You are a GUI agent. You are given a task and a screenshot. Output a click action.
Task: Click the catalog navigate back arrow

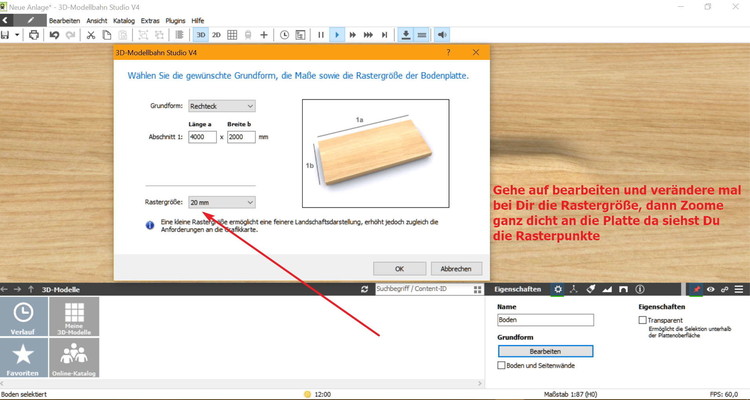[x=4, y=289]
